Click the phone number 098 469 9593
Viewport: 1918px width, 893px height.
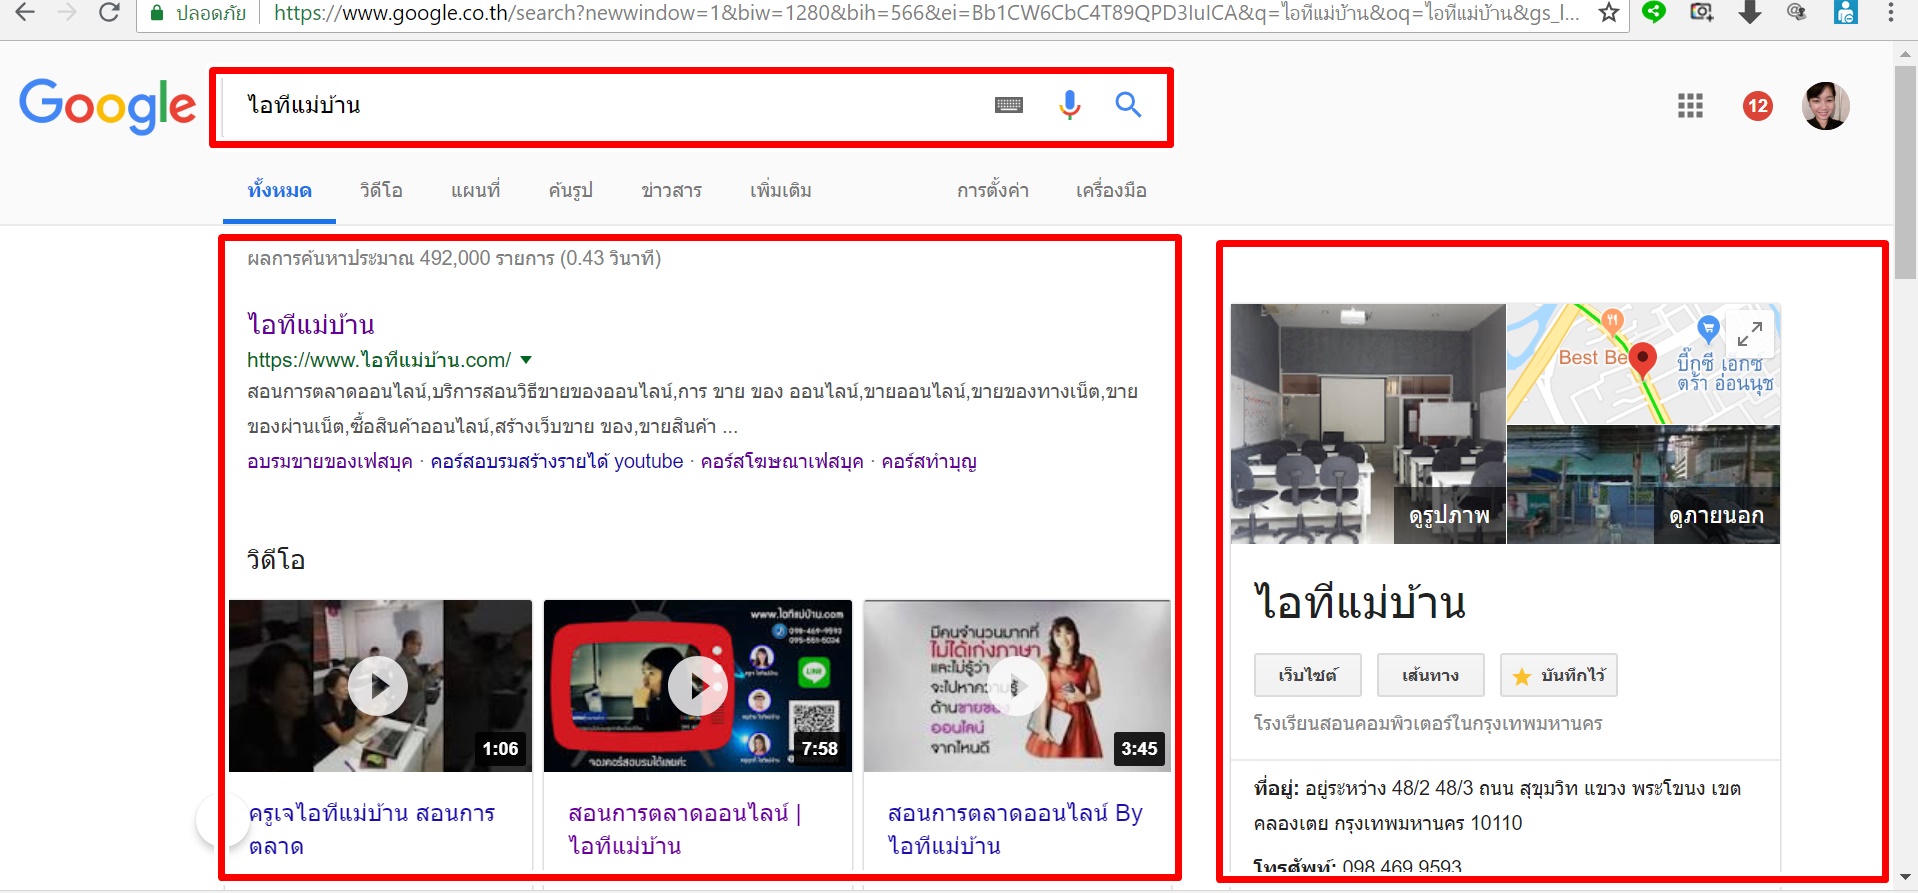pyautogui.click(x=1402, y=866)
